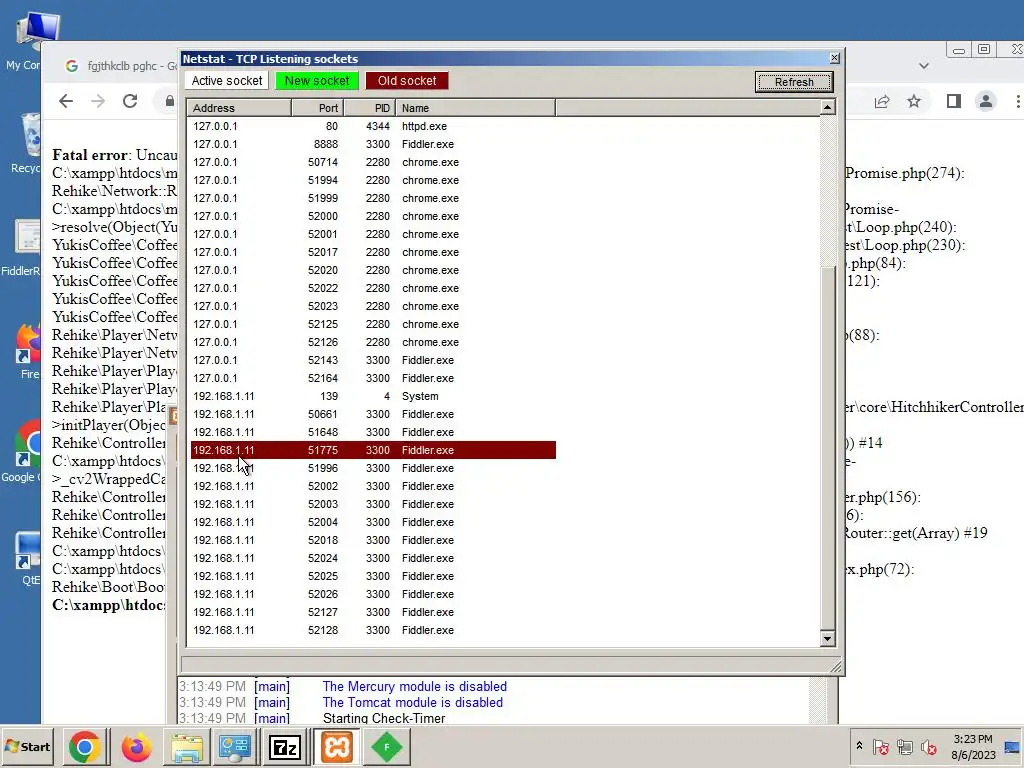Go back in the Chrome window
The width and height of the screenshot is (1024, 768).
pos(66,101)
